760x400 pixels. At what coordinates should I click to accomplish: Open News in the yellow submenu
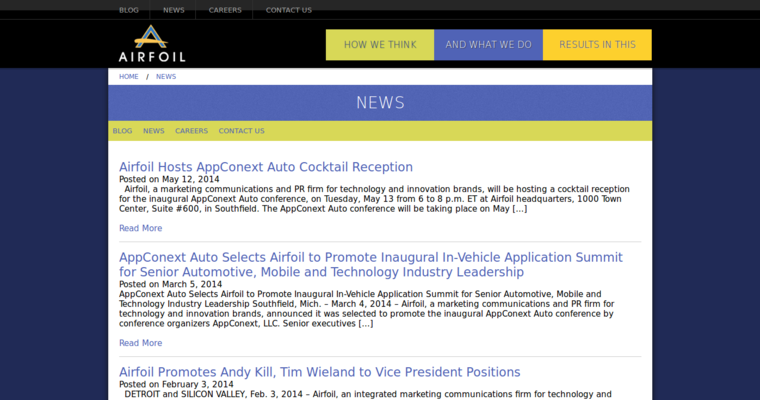tap(154, 131)
